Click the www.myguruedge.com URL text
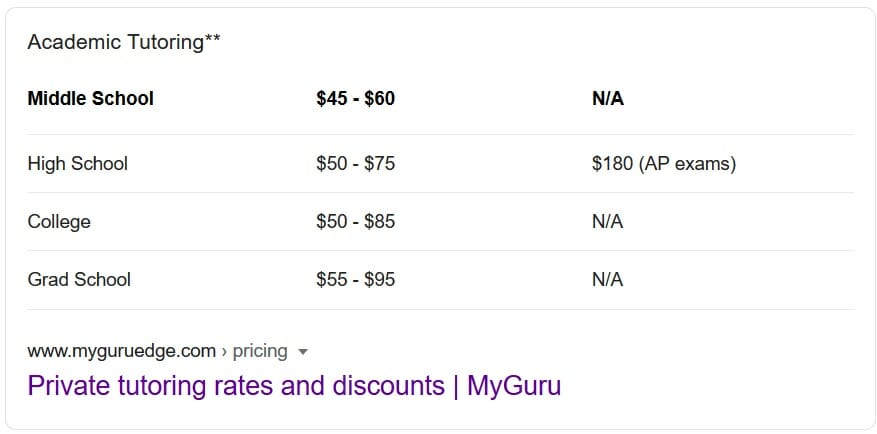This screenshot has height=434, width=877. coord(121,351)
